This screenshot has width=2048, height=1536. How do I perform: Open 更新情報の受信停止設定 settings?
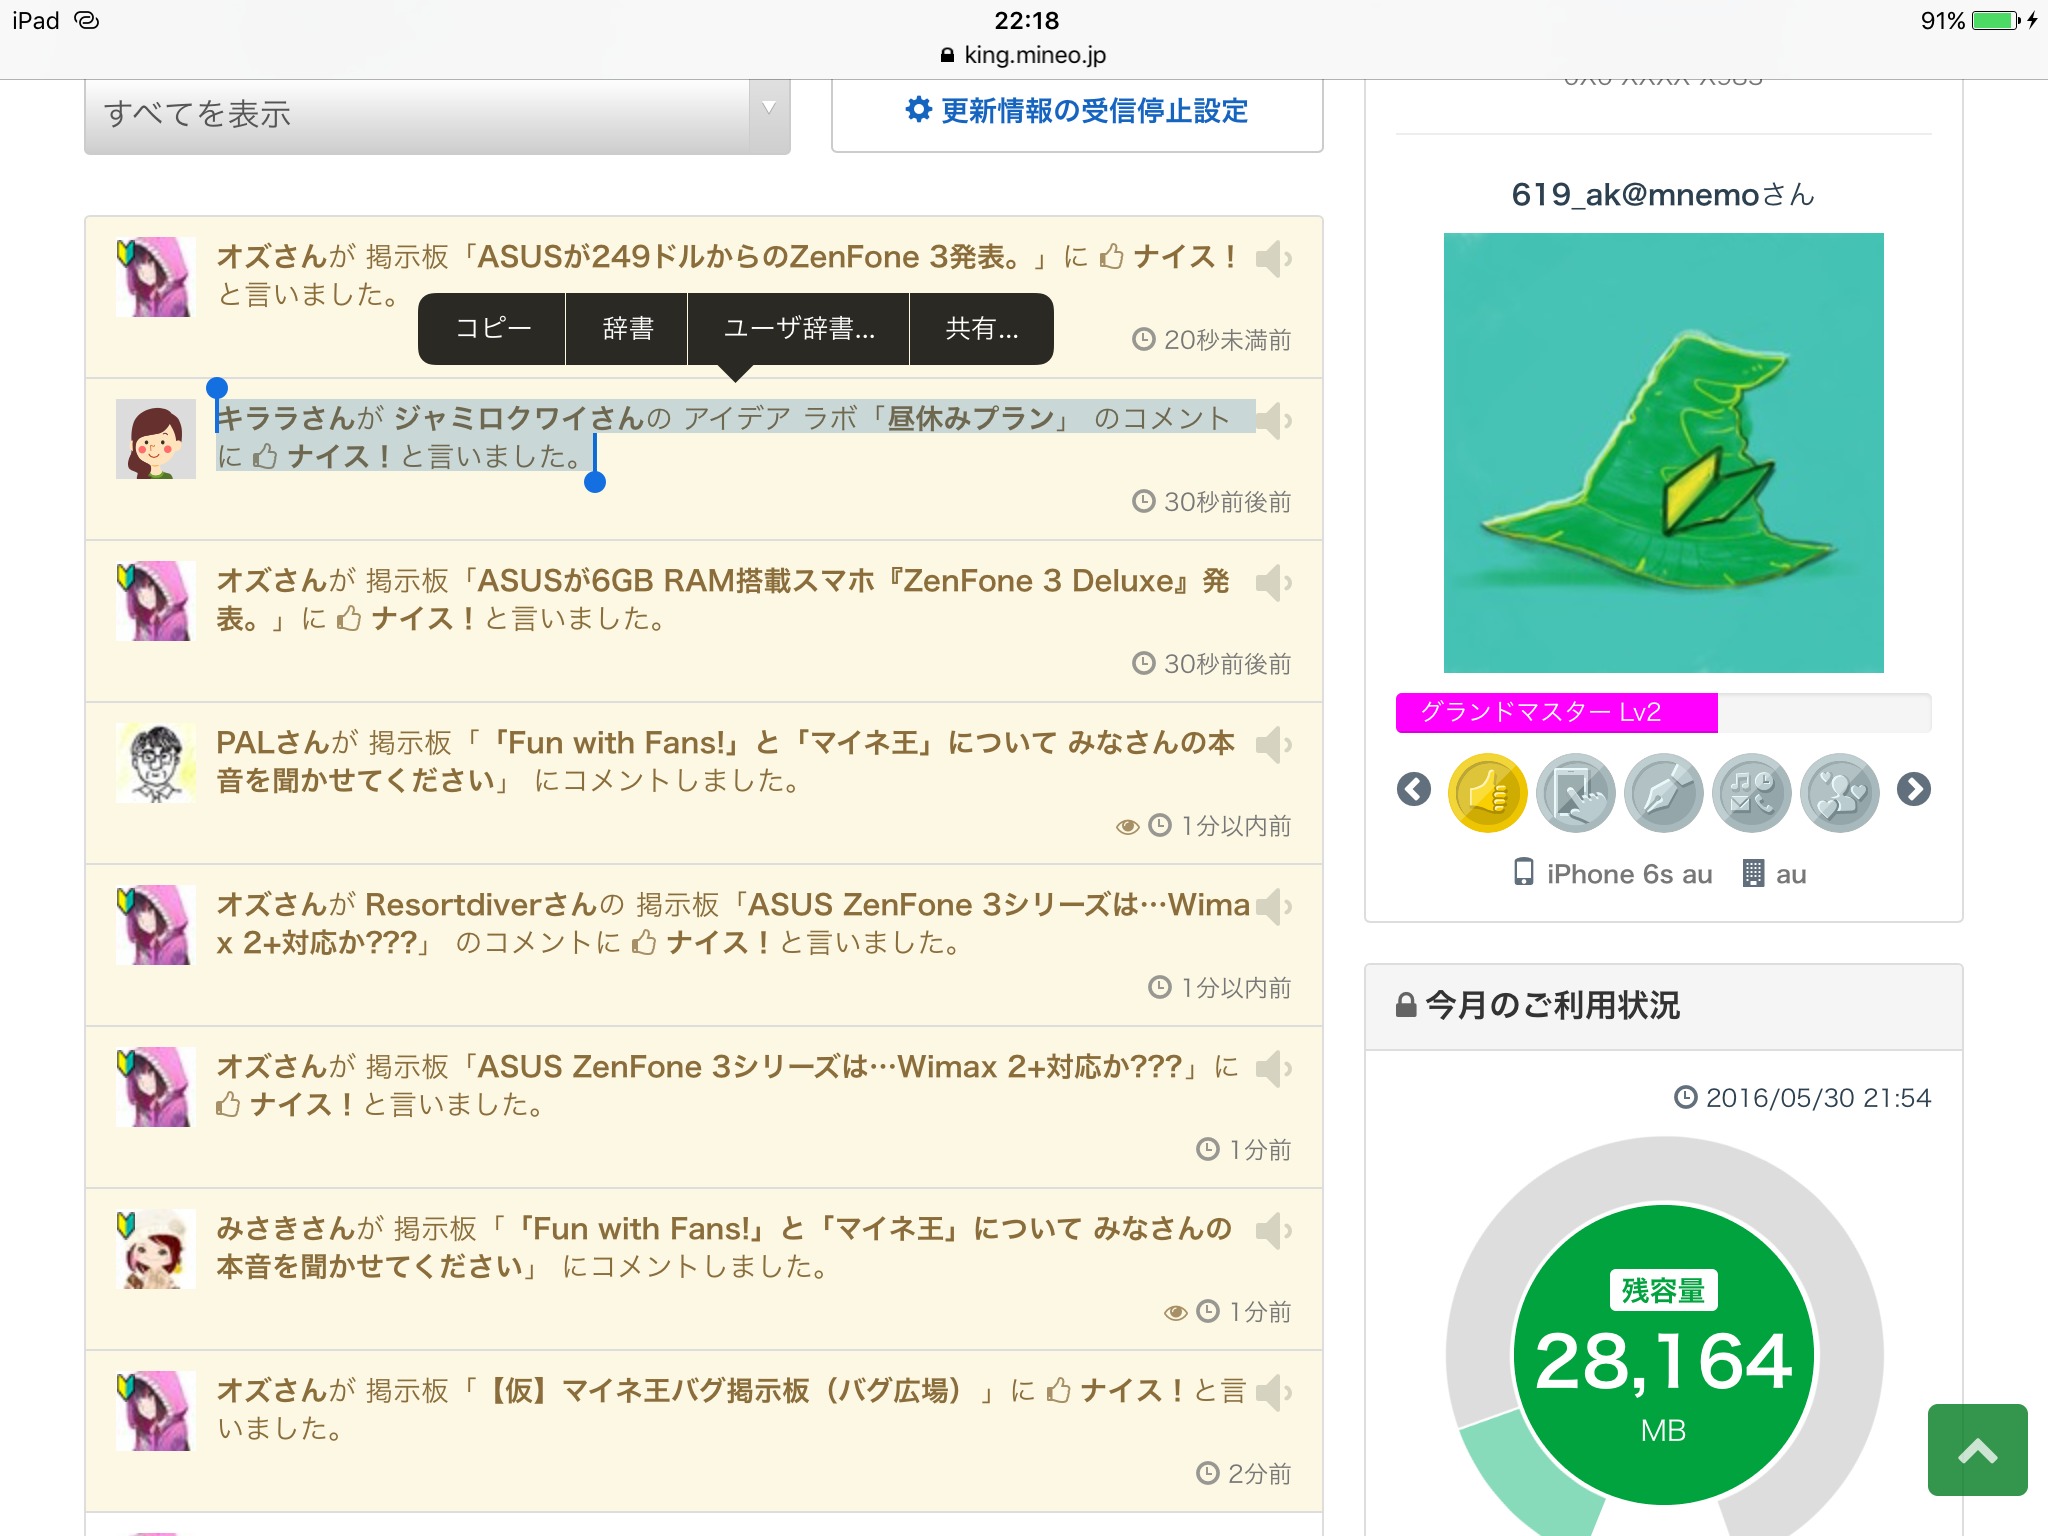point(1077,111)
